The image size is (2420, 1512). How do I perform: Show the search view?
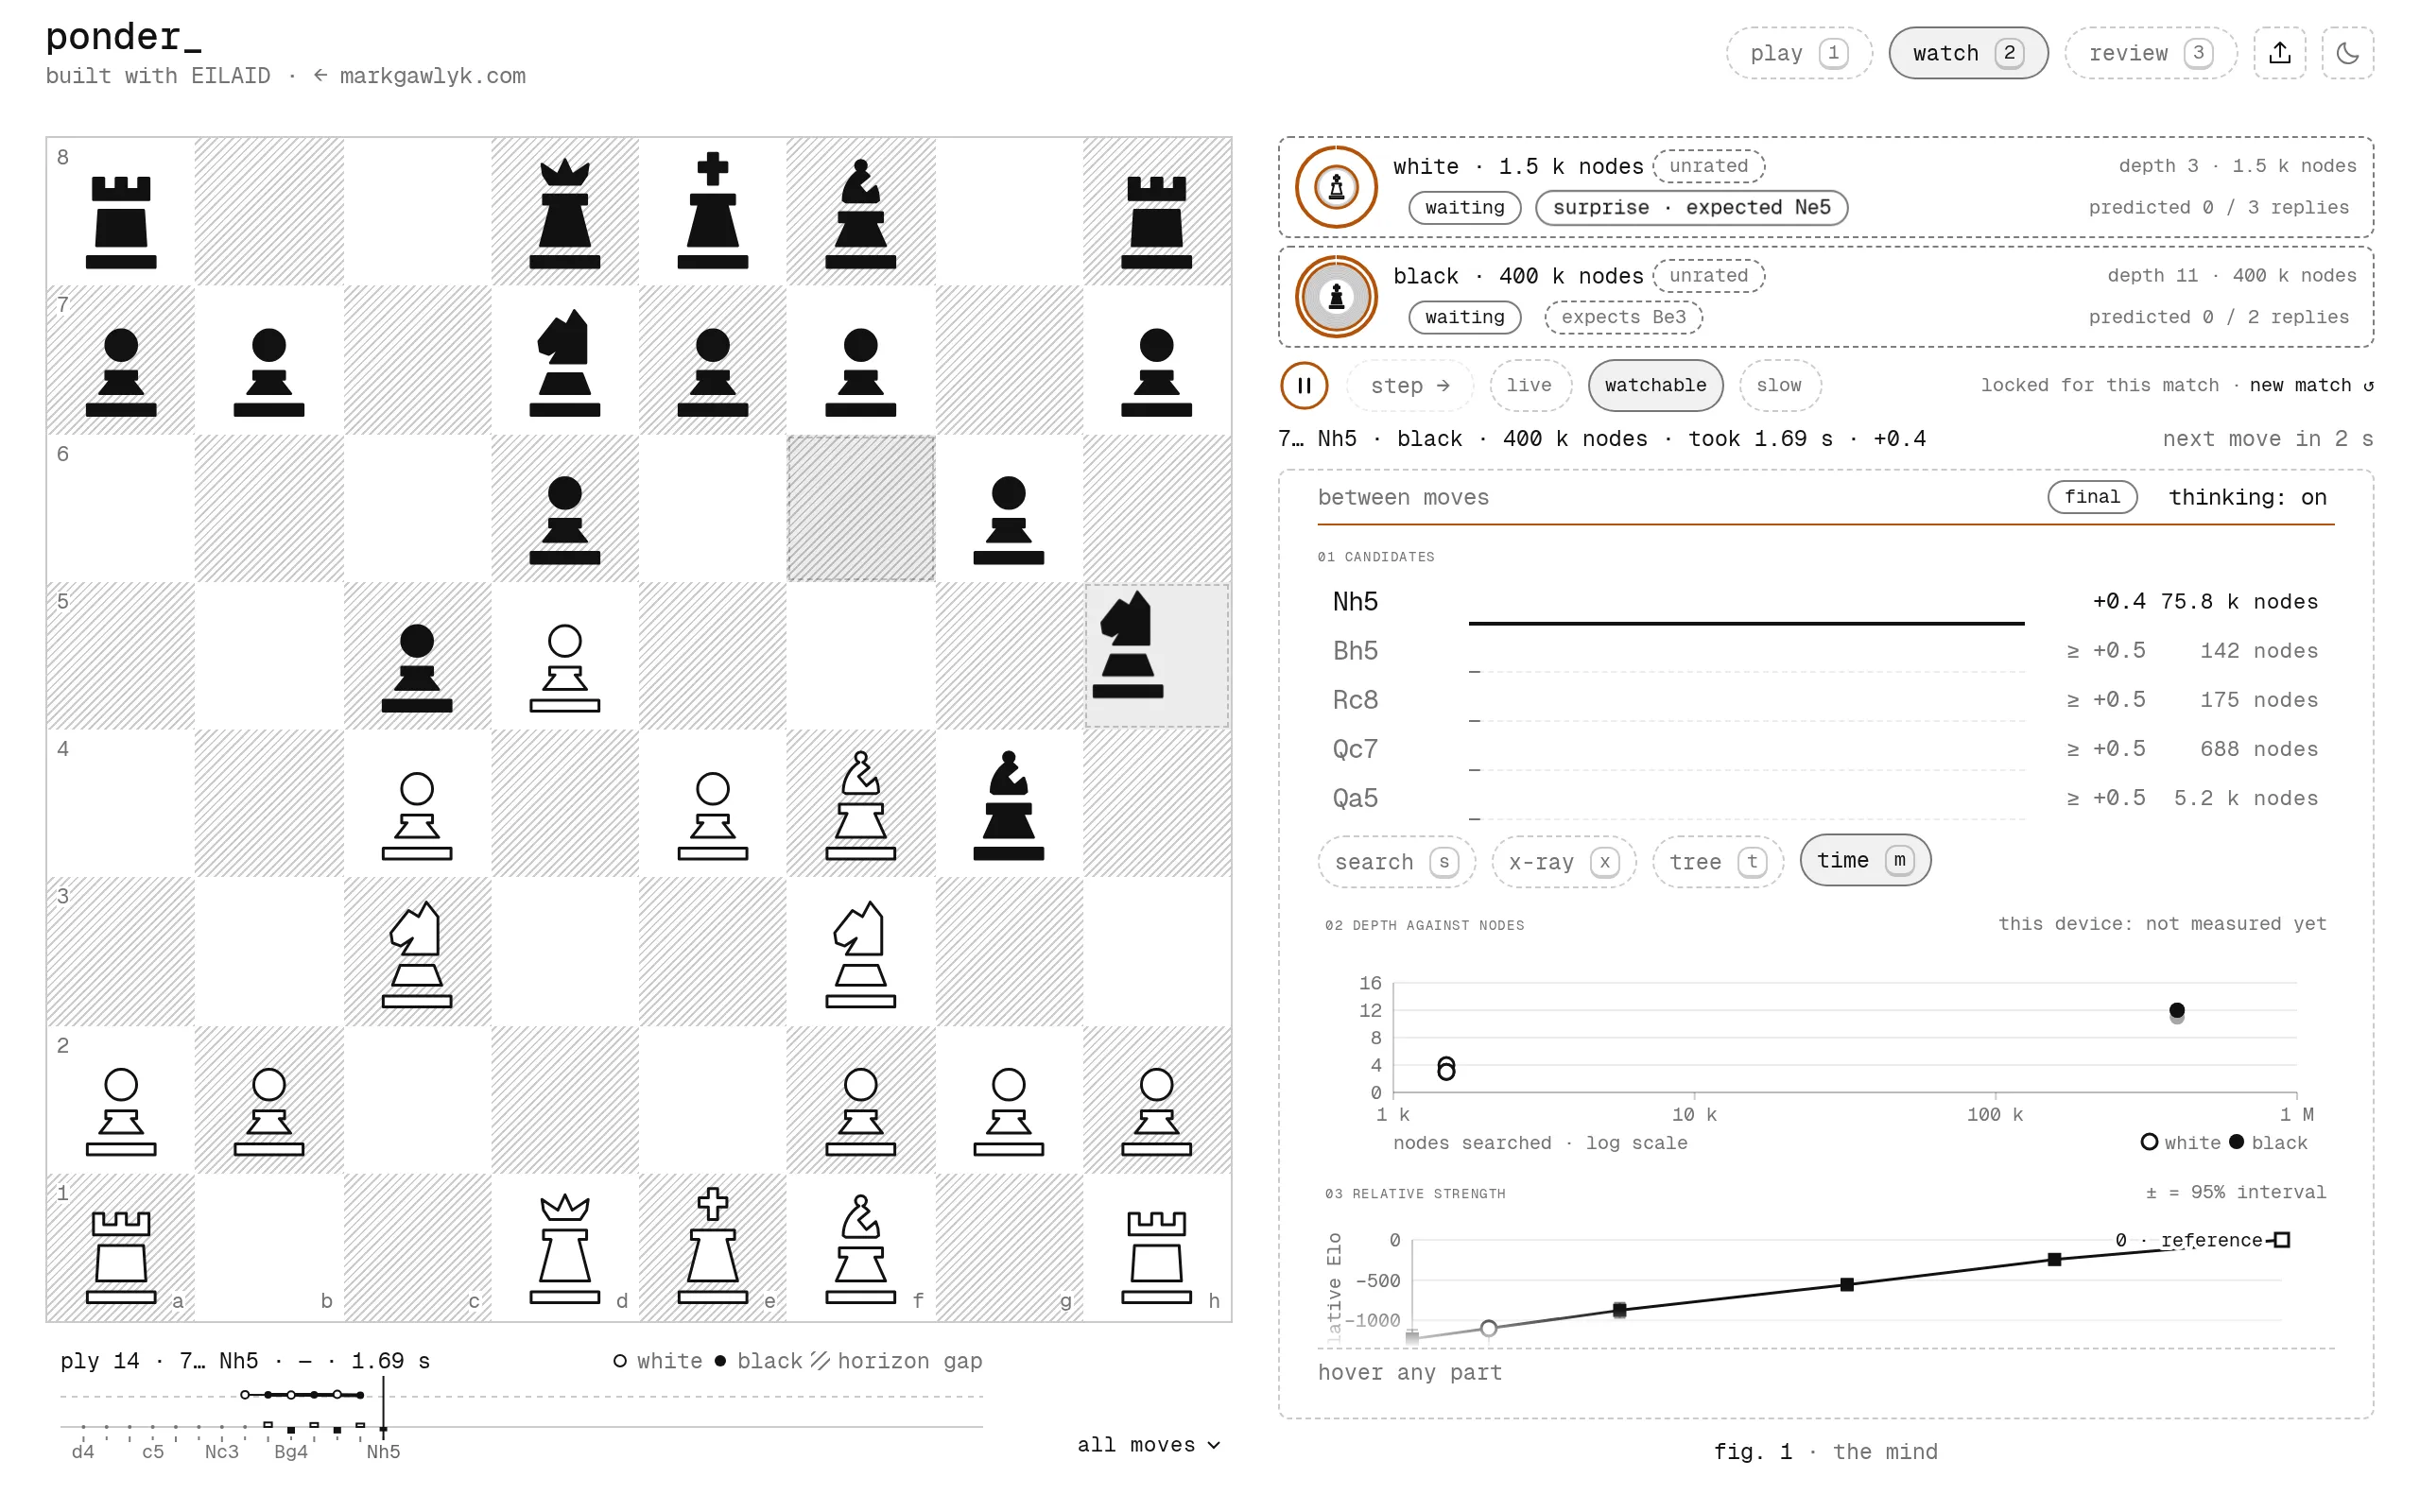(x=1395, y=861)
